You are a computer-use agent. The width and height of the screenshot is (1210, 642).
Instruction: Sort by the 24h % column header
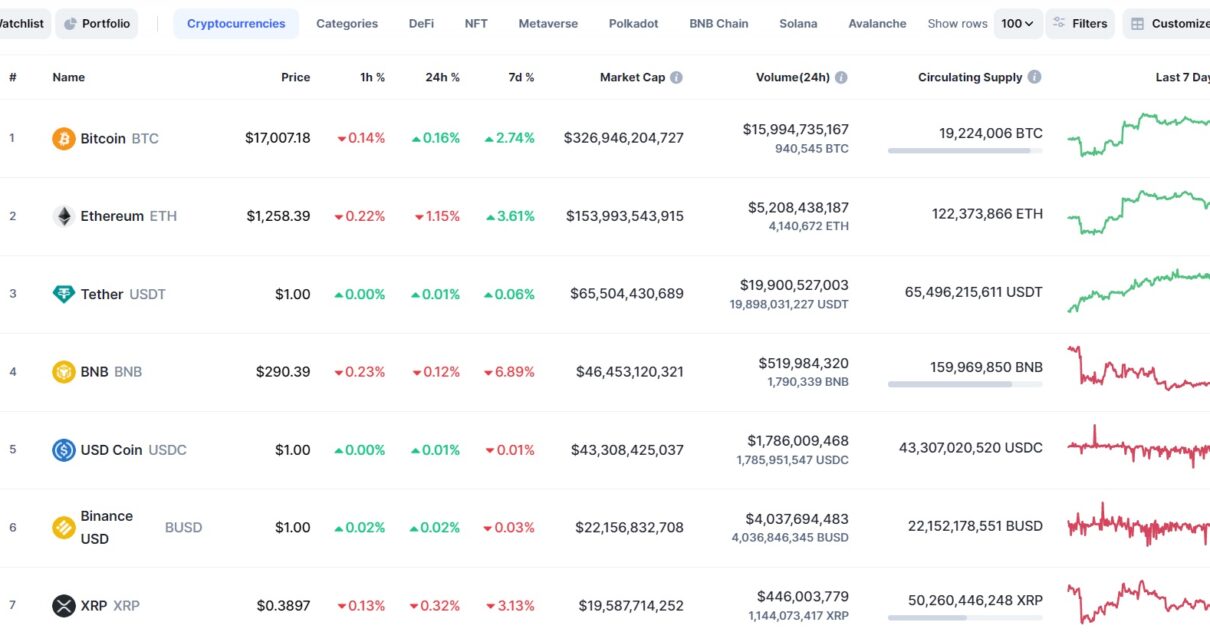(x=442, y=77)
